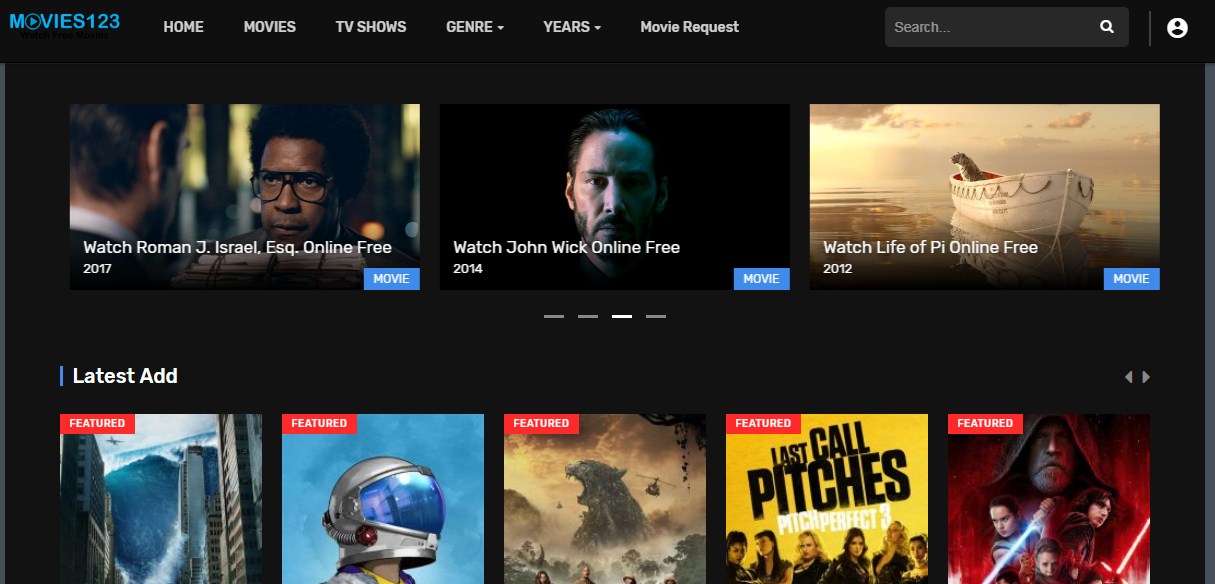Click the Latest Add heading
Image resolution: width=1215 pixels, height=584 pixels.
pos(125,376)
